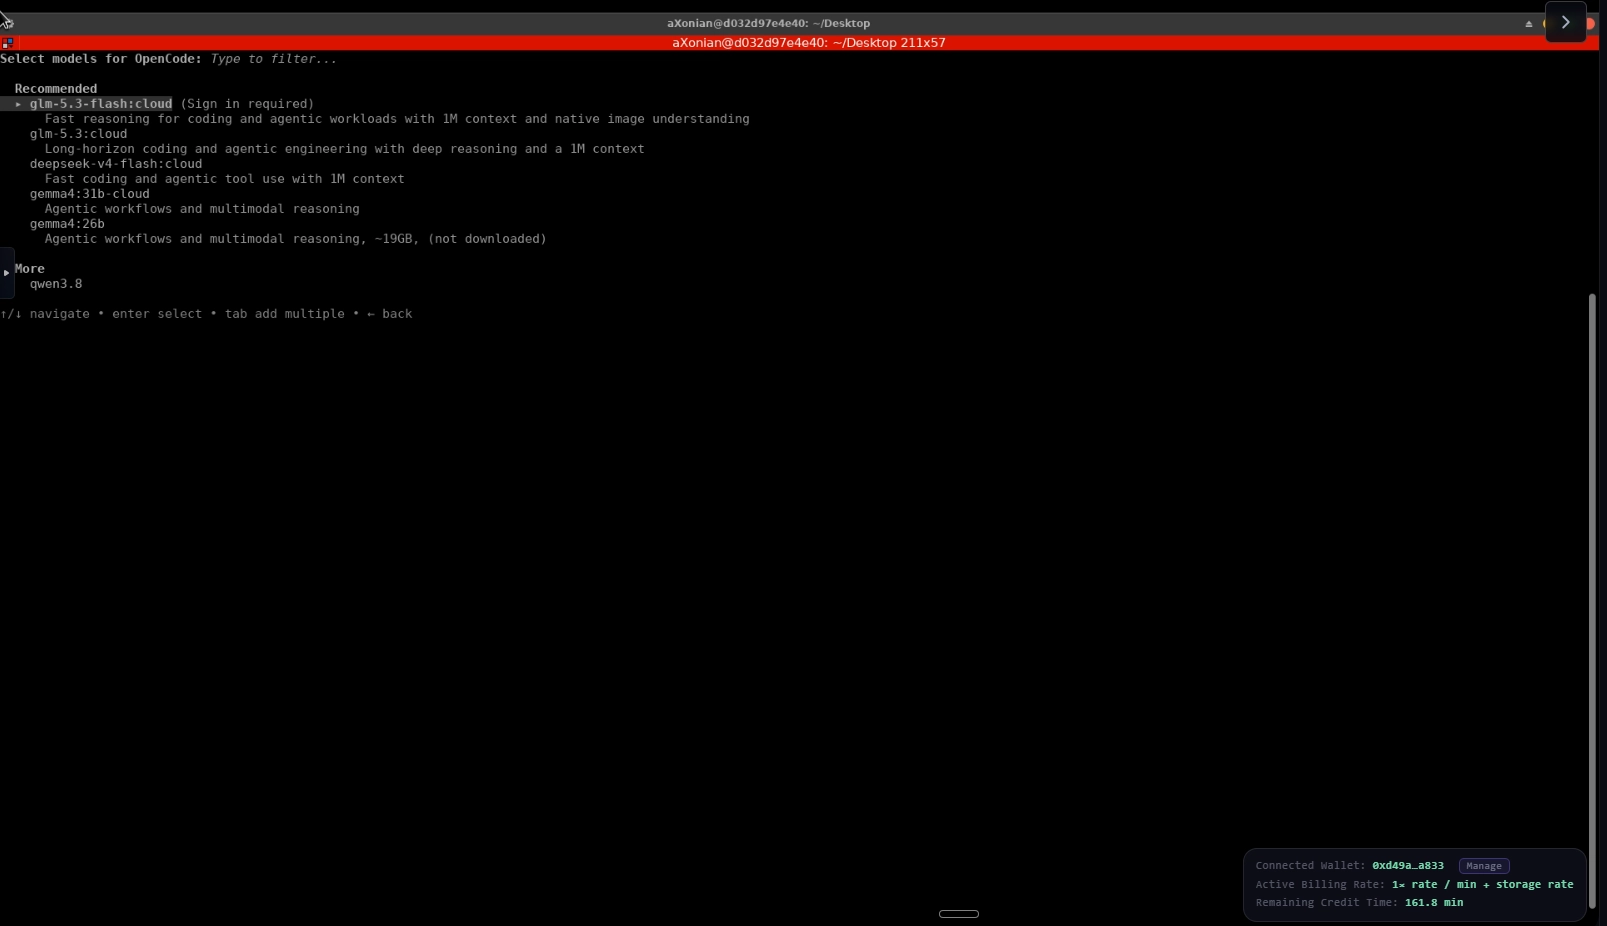Click description 'Fast coding and agentic tool use'
This screenshot has height=926, width=1607.
(x=224, y=179)
